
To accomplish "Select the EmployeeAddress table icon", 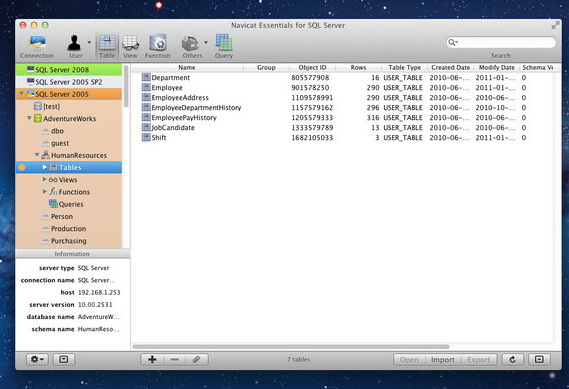I will coord(146,97).
